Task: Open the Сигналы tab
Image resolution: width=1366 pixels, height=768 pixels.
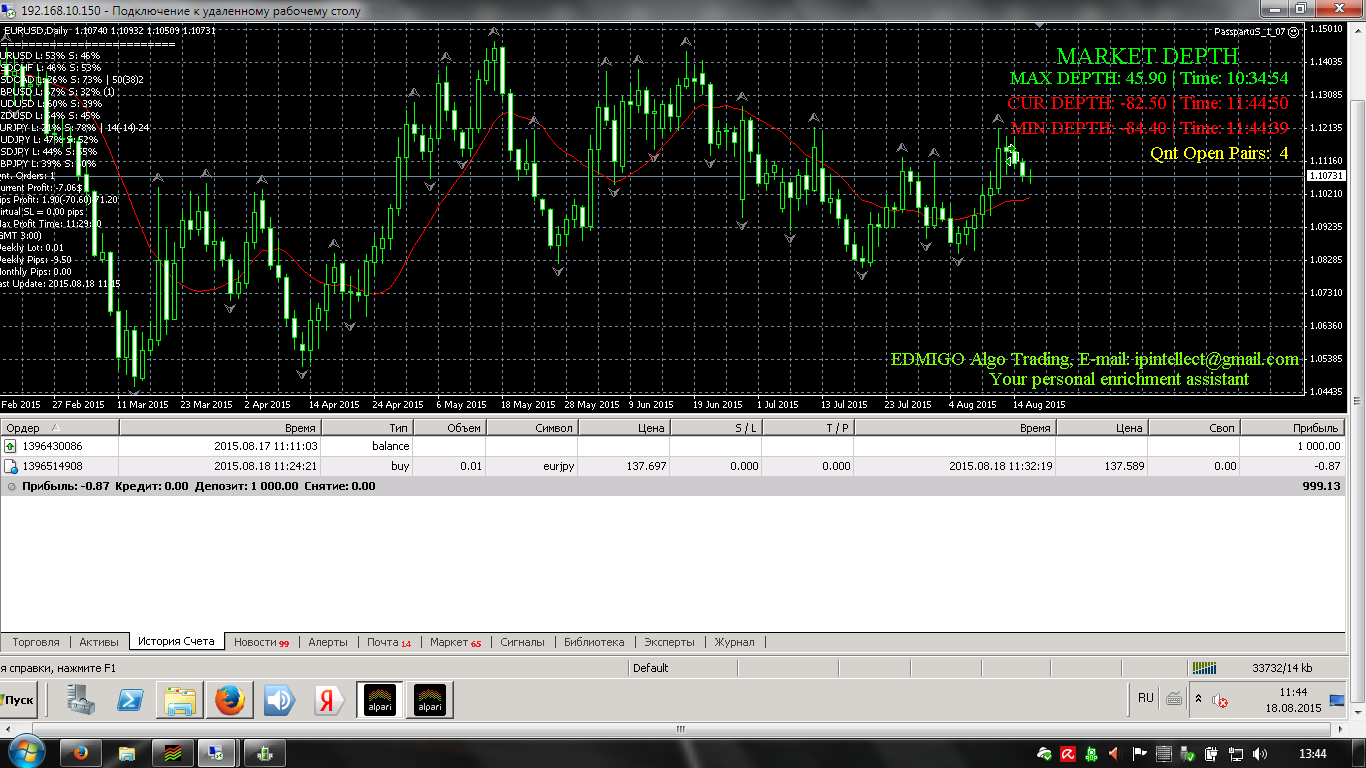Action: [x=522, y=642]
